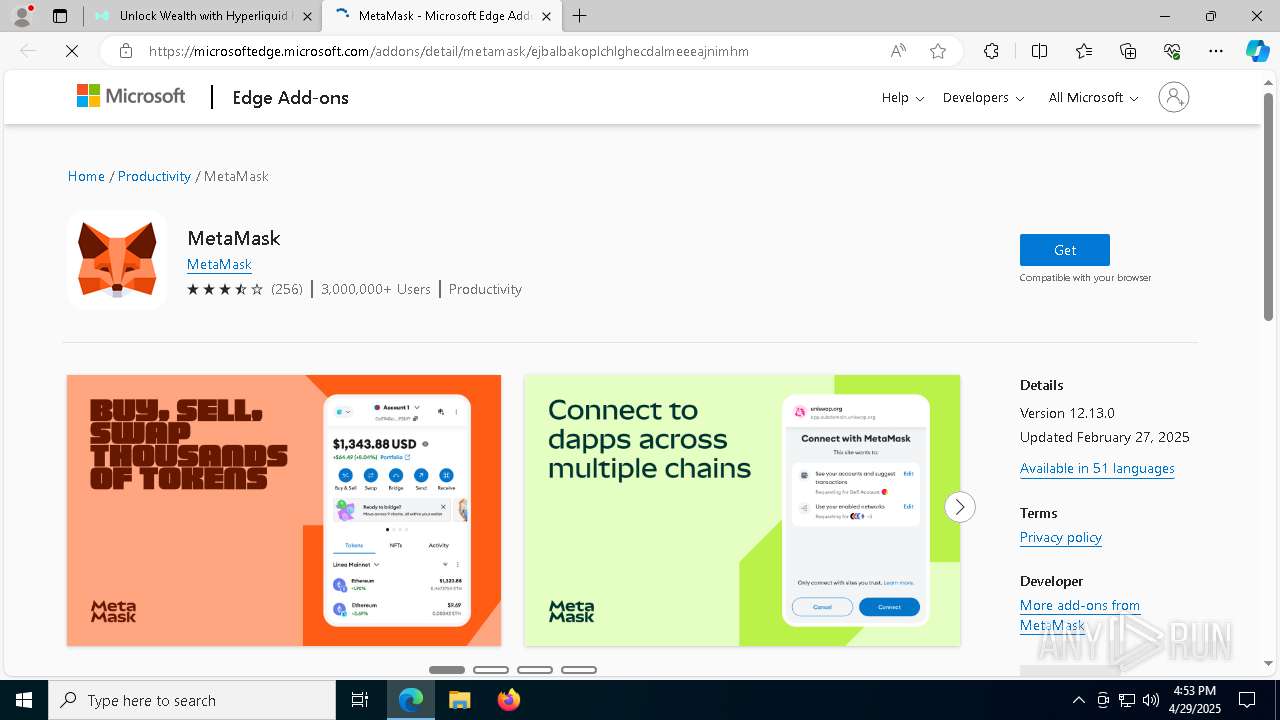Screen dimensions: 1280x720
Task: Expand the Help dropdown
Action: (x=902, y=97)
